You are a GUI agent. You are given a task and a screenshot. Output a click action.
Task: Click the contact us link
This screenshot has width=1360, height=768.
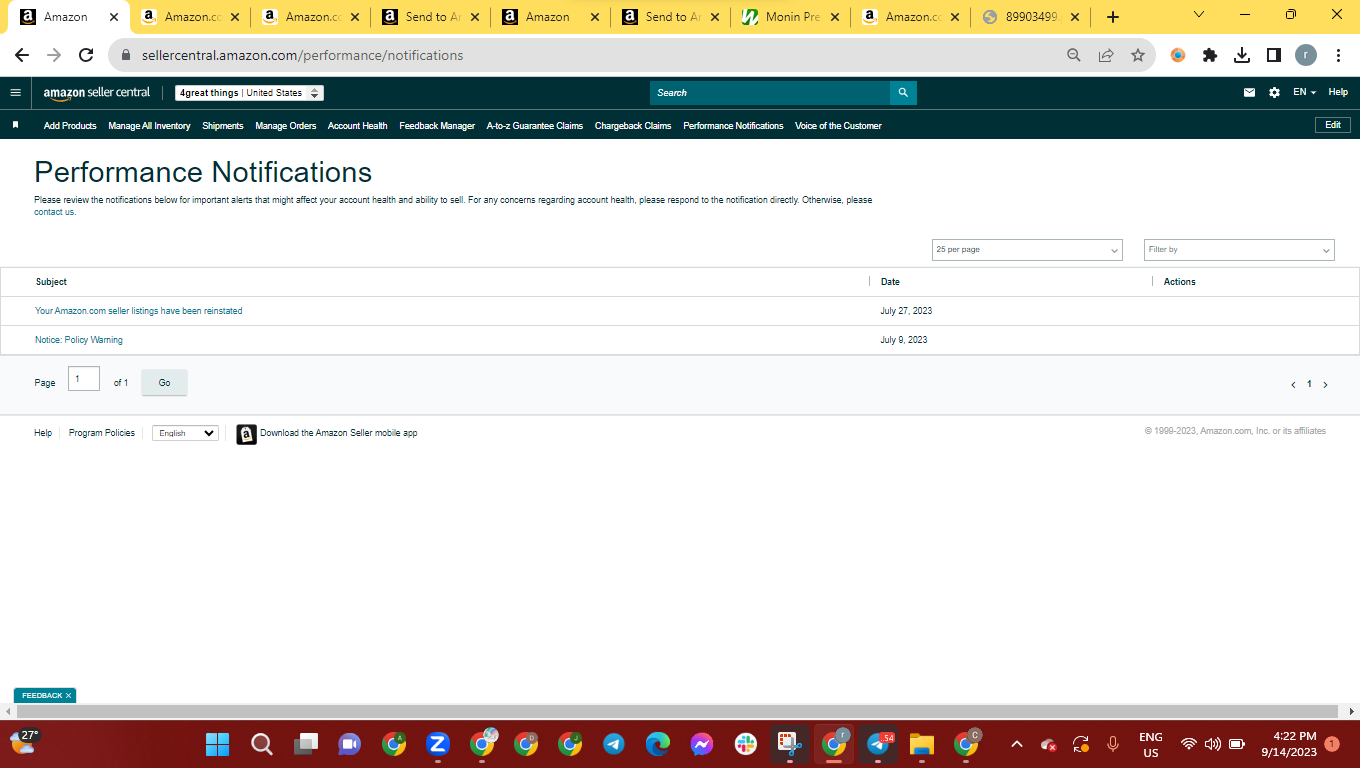pyautogui.click(x=55, y=212)
